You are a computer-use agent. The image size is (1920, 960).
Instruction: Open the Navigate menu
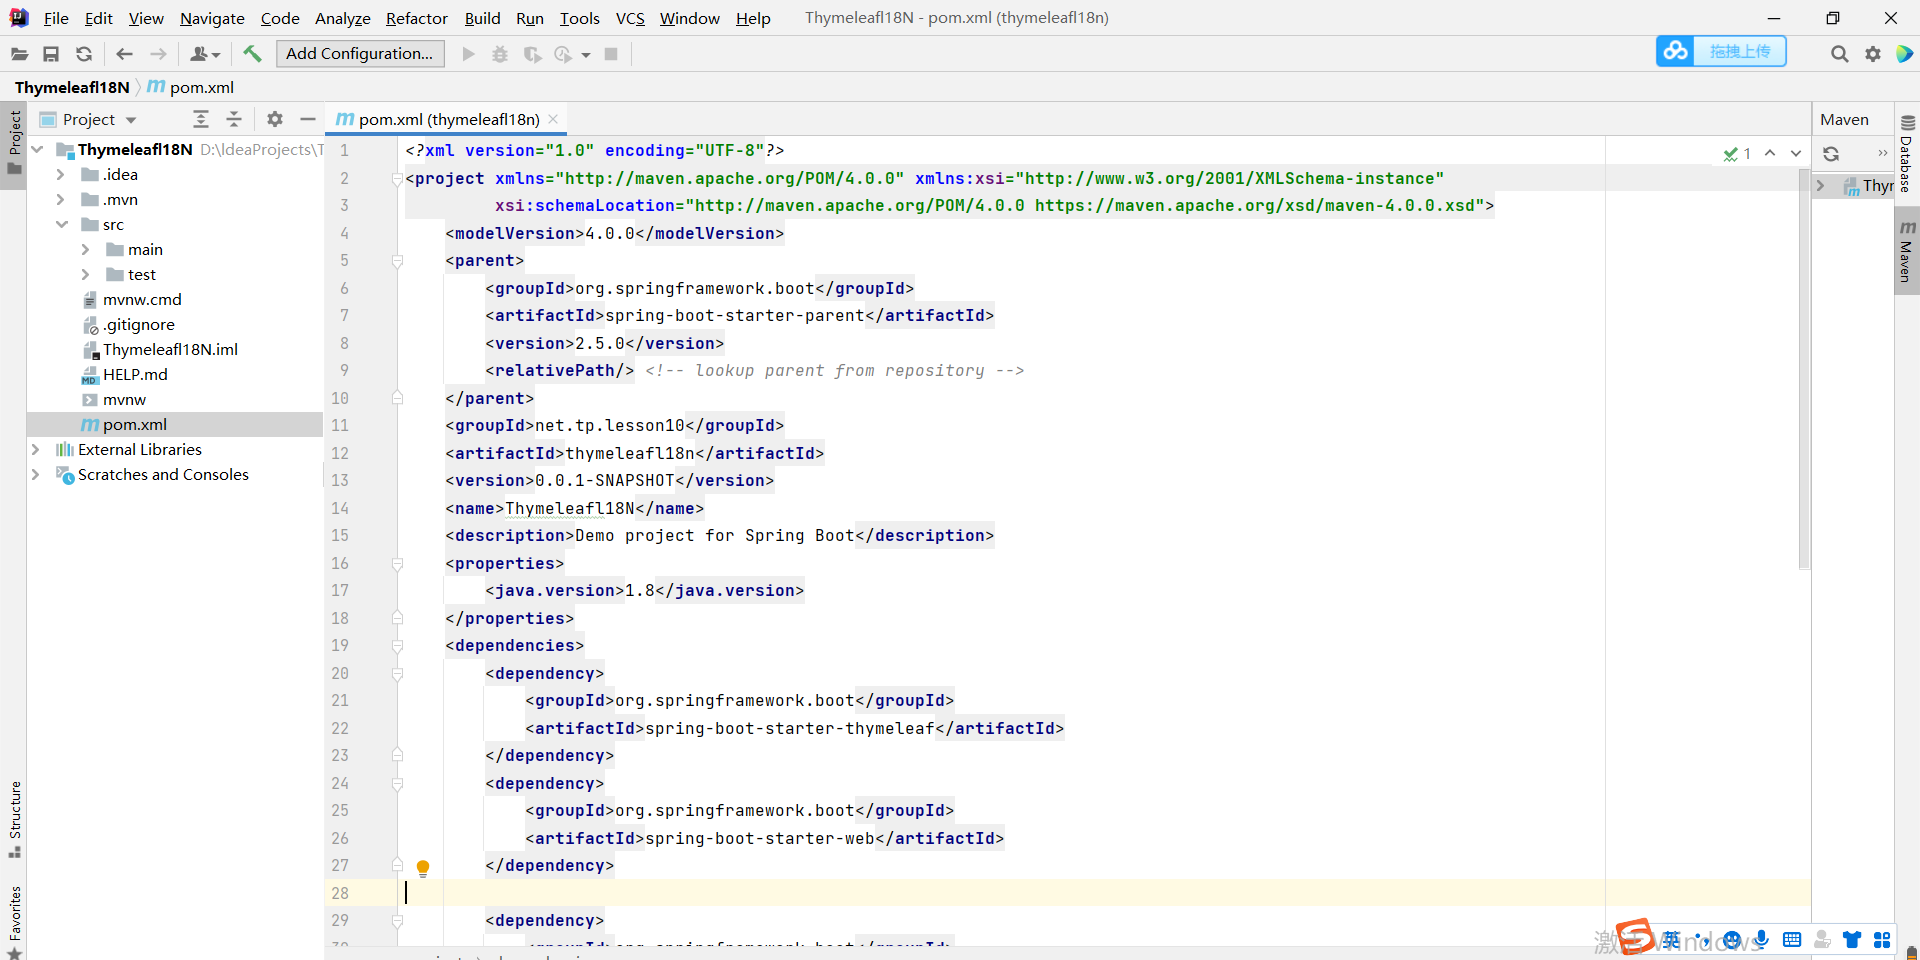(x=212, y=18)
